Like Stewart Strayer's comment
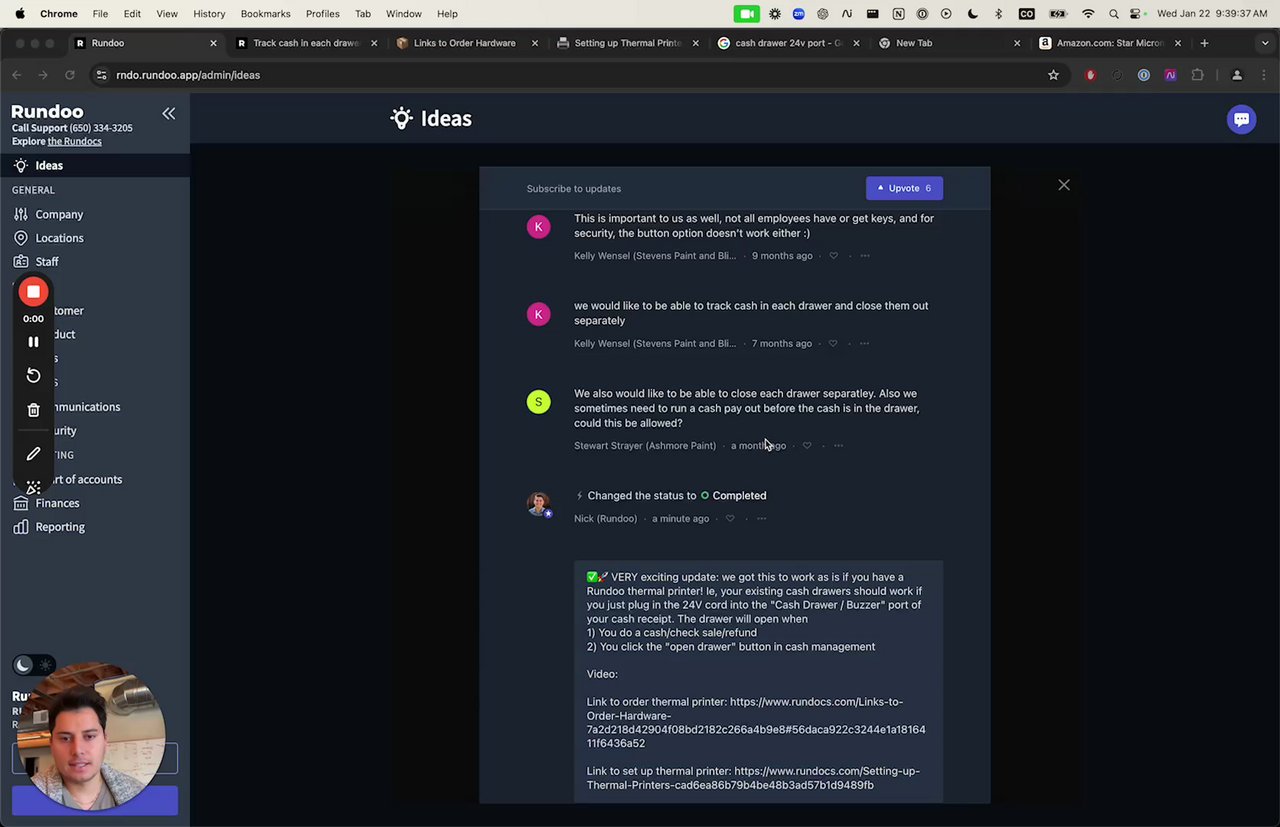Viewport: 1280px width, 827px height. pos(807,446)
